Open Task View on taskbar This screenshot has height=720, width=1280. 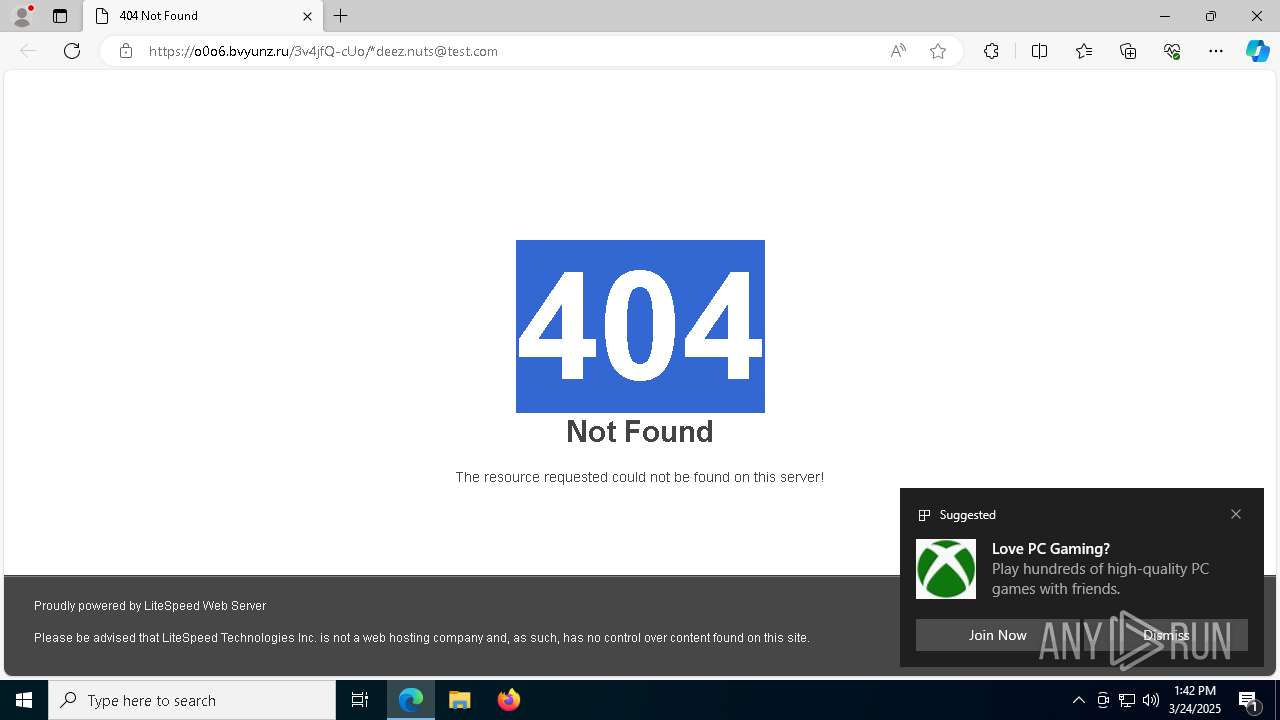pyautogui.click(x=360, y=700)
